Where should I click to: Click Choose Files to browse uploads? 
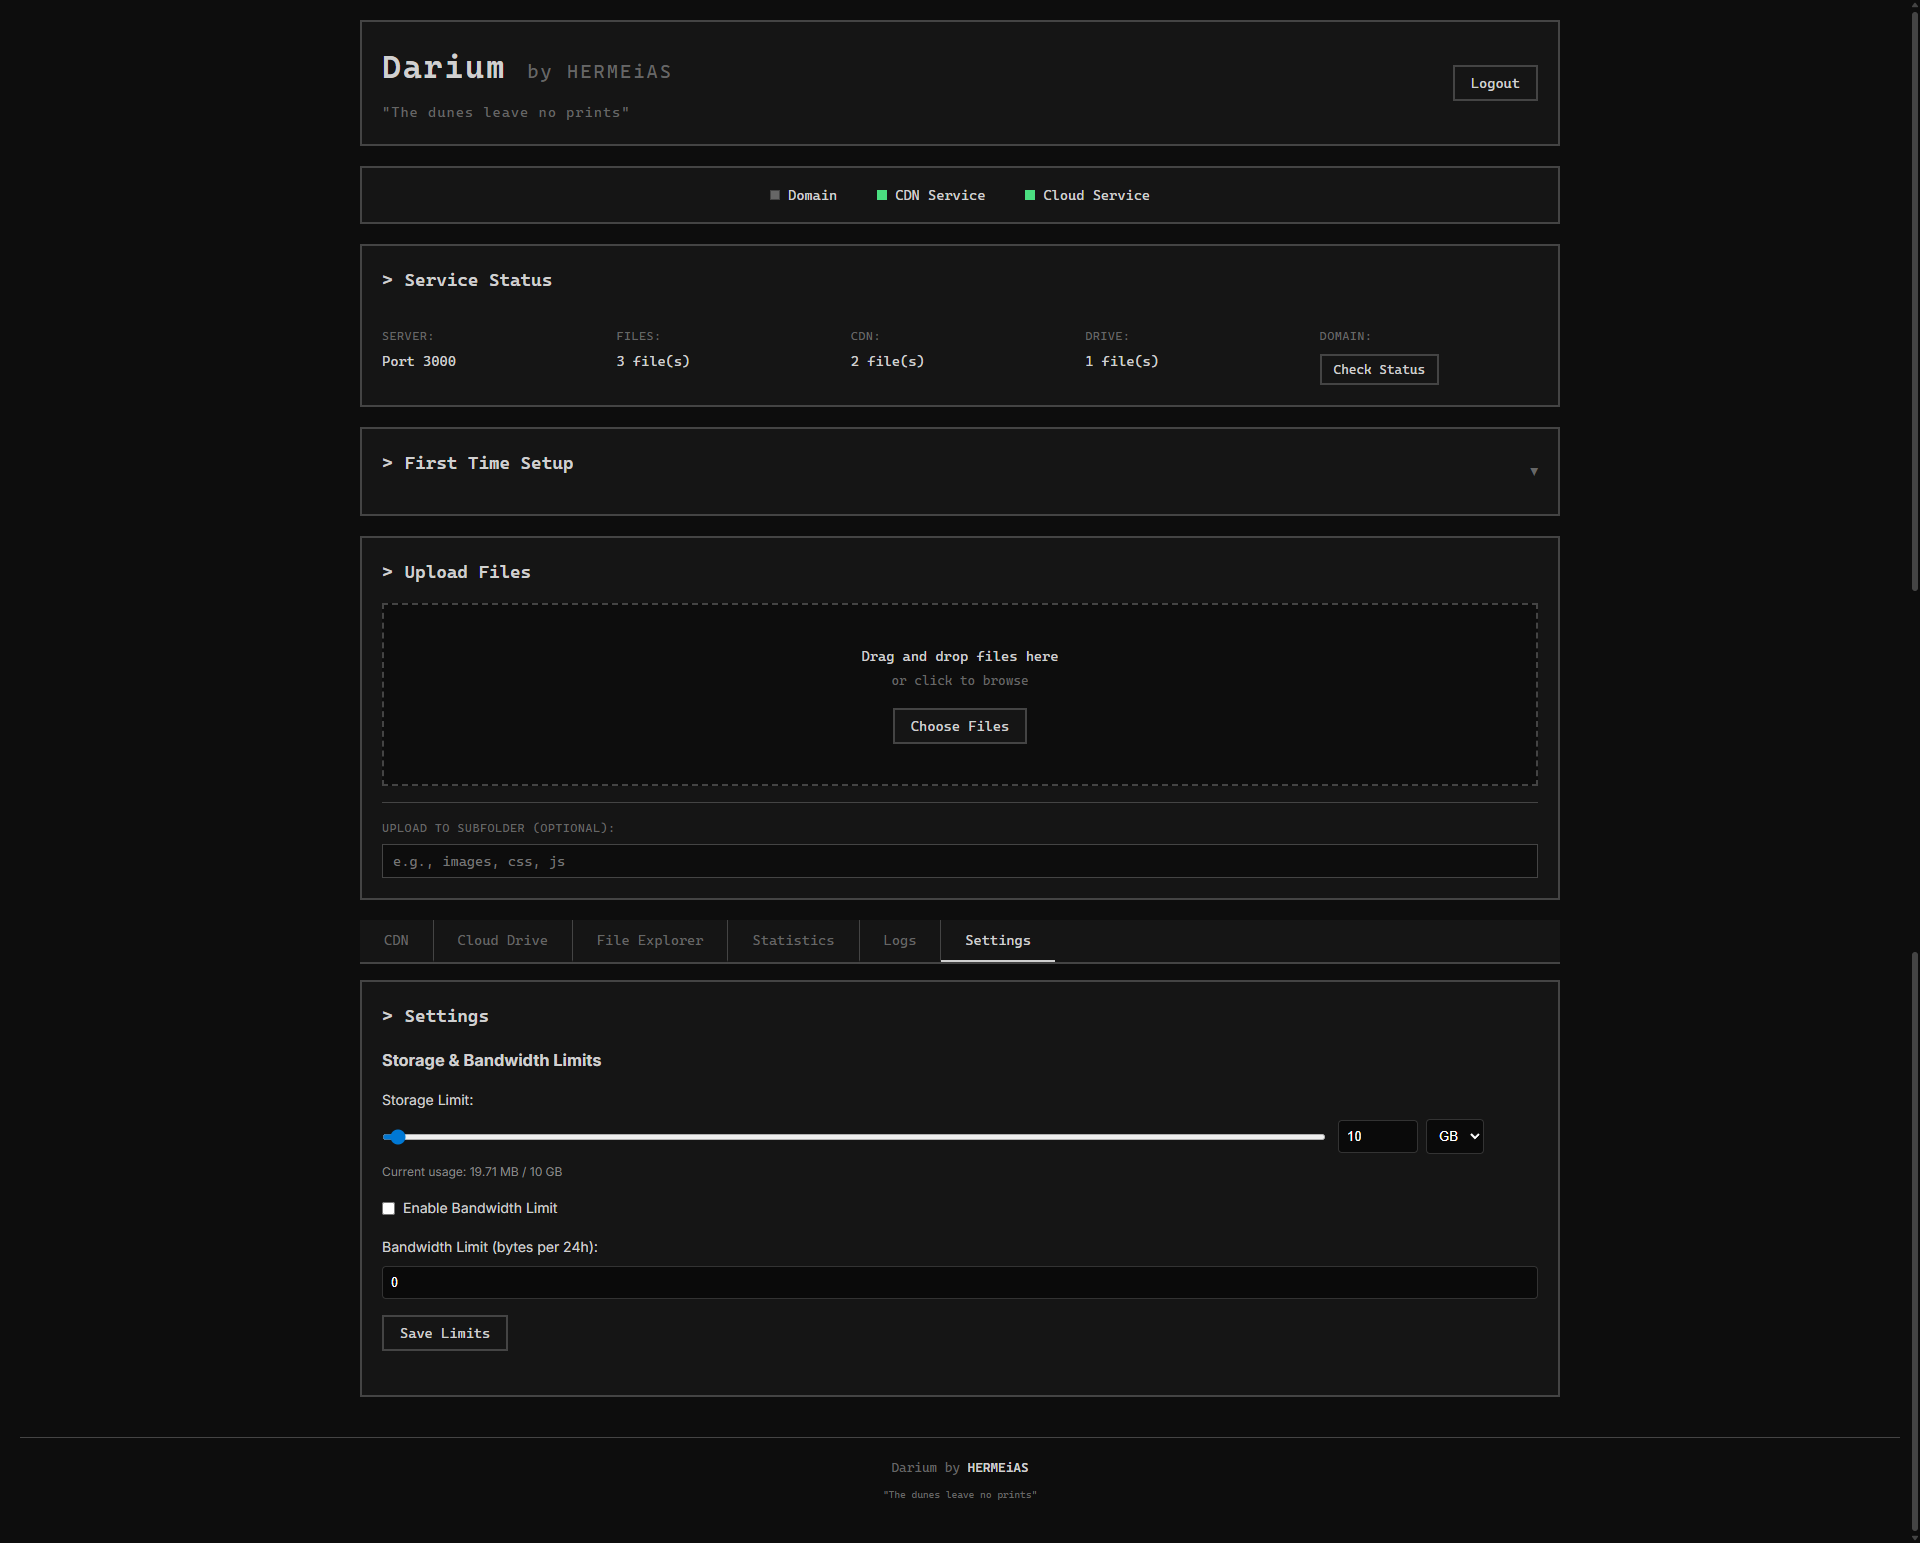tap(959, 726)
